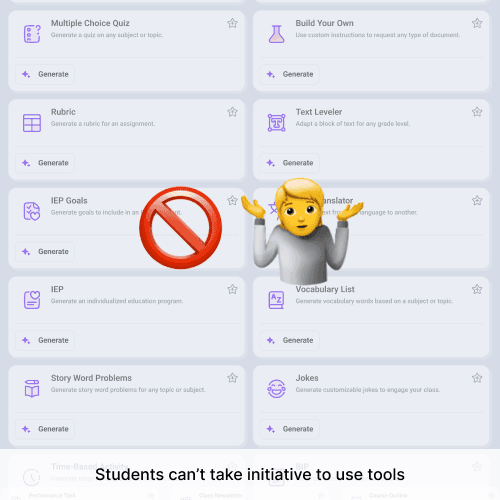500x500 pixels.
Task: Click Generate under Vocabulary List
Action: pos(290,340)
